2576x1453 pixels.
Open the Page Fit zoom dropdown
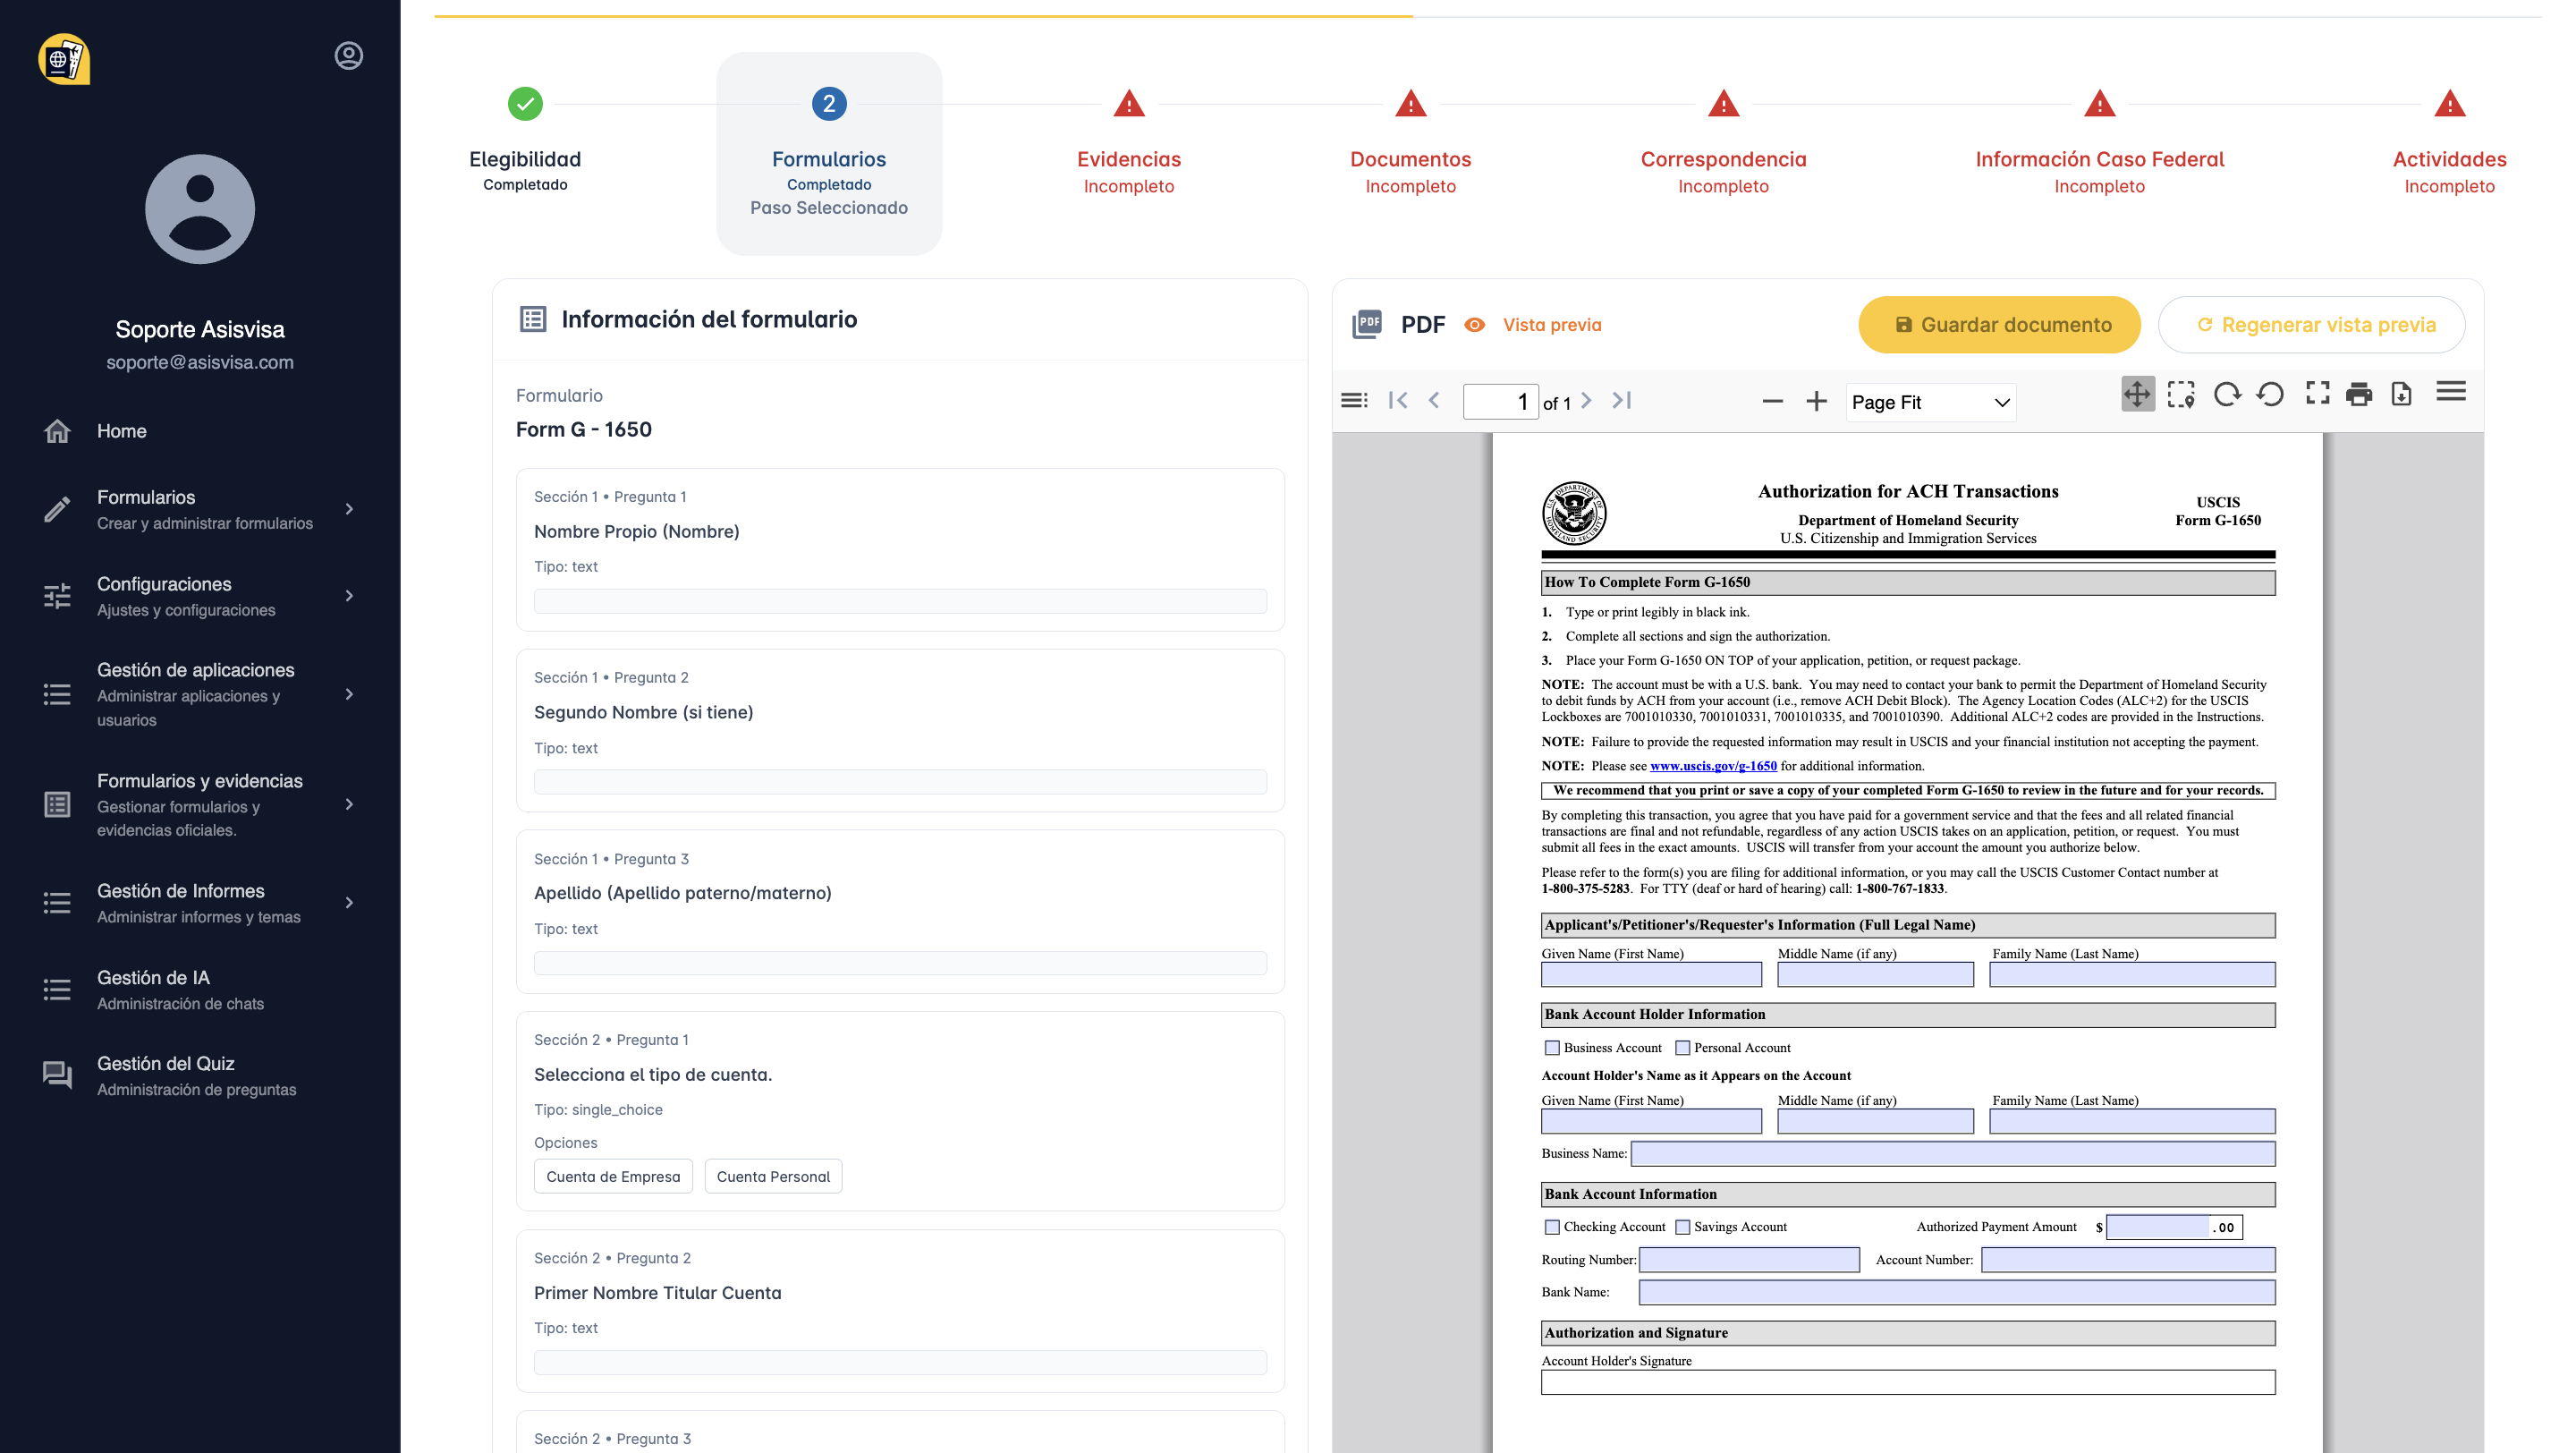click(x=1930, y=402)
